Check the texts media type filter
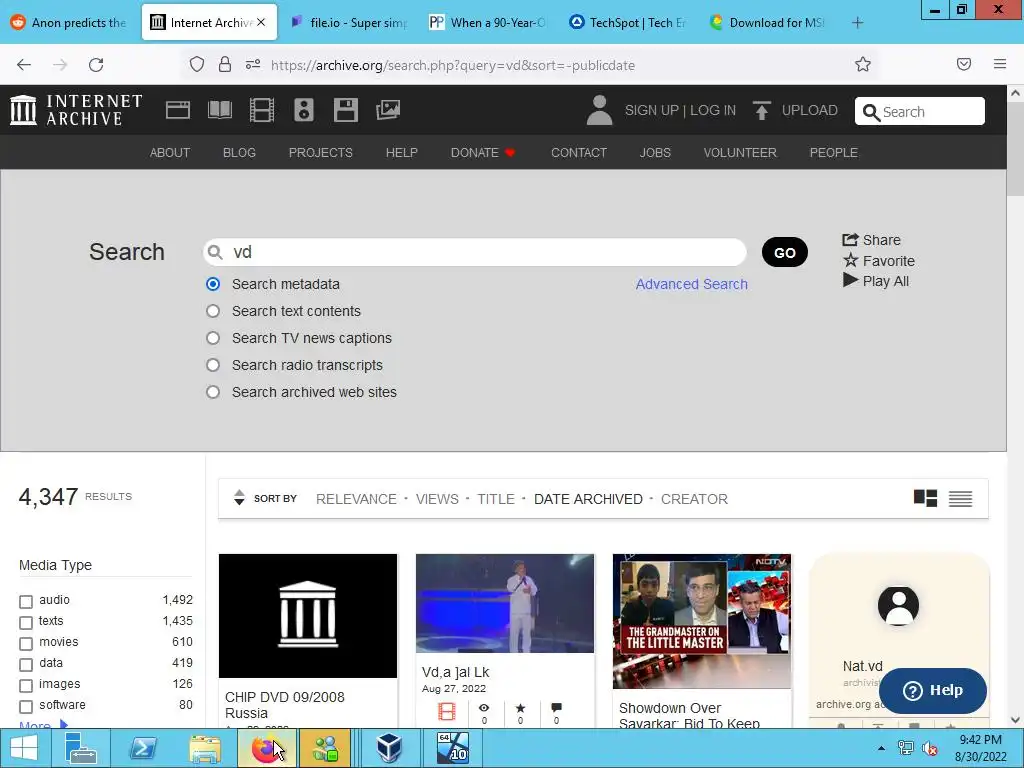The image size is (1024, 768). coord(26,622)
